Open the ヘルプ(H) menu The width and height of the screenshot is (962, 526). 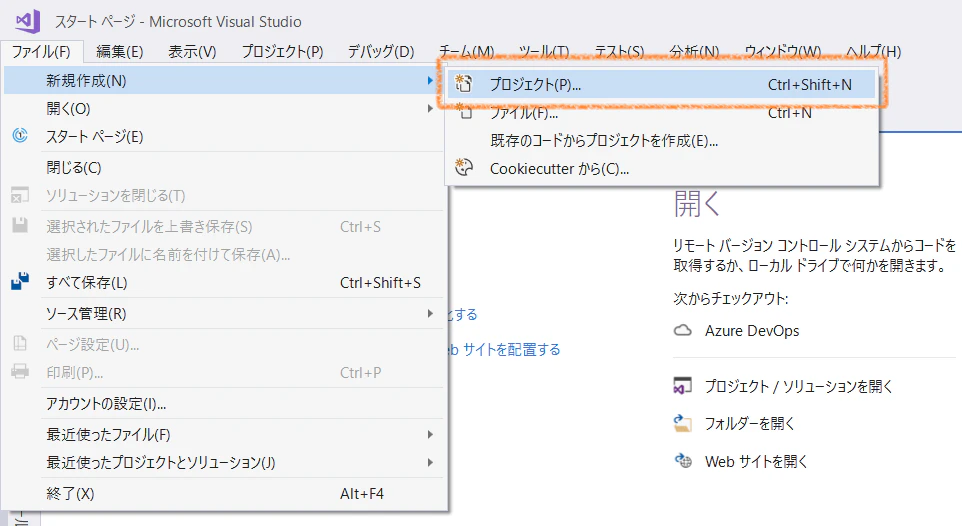873,52
